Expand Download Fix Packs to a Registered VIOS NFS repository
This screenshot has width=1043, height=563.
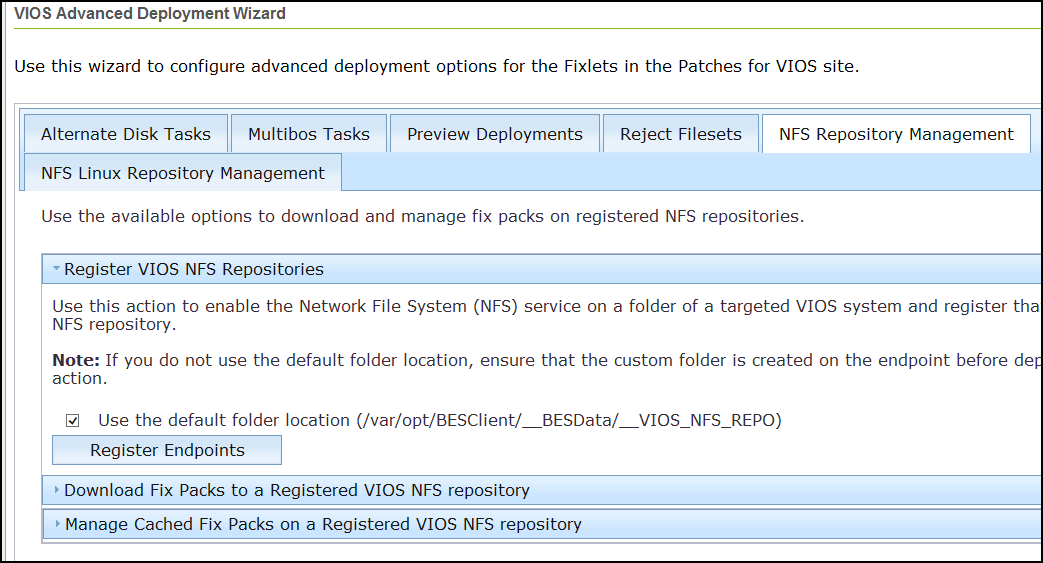pos(541,490)
